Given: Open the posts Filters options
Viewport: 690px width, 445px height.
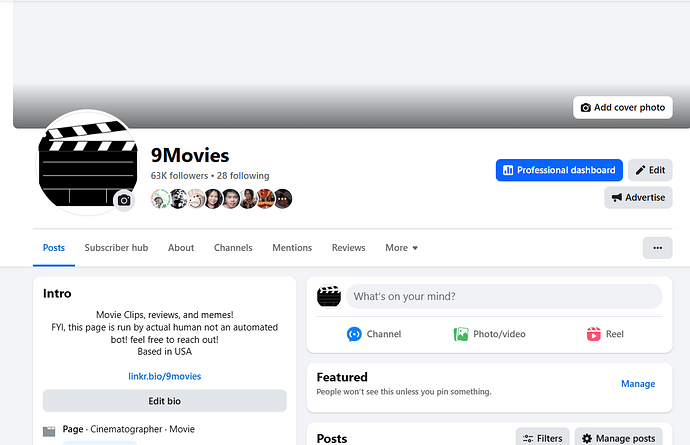Looking at the screenshot, I should pos(543,438).
